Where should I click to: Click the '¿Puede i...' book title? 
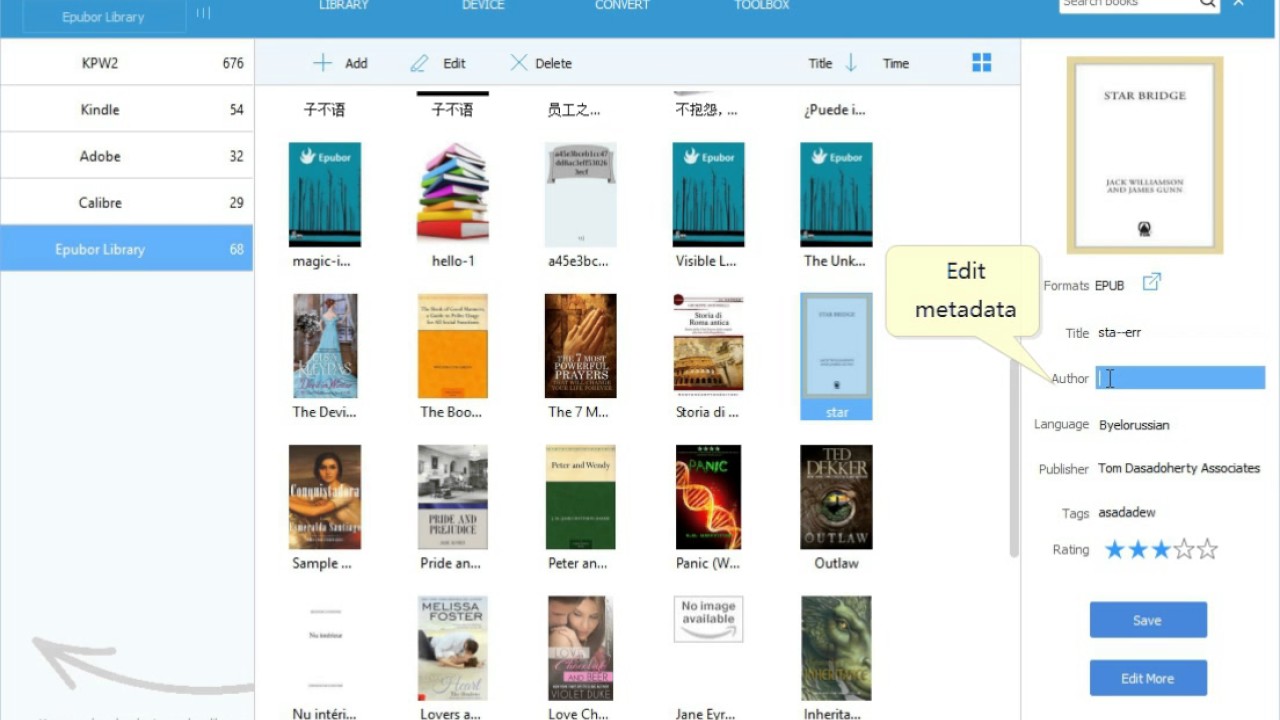point(835,110)
